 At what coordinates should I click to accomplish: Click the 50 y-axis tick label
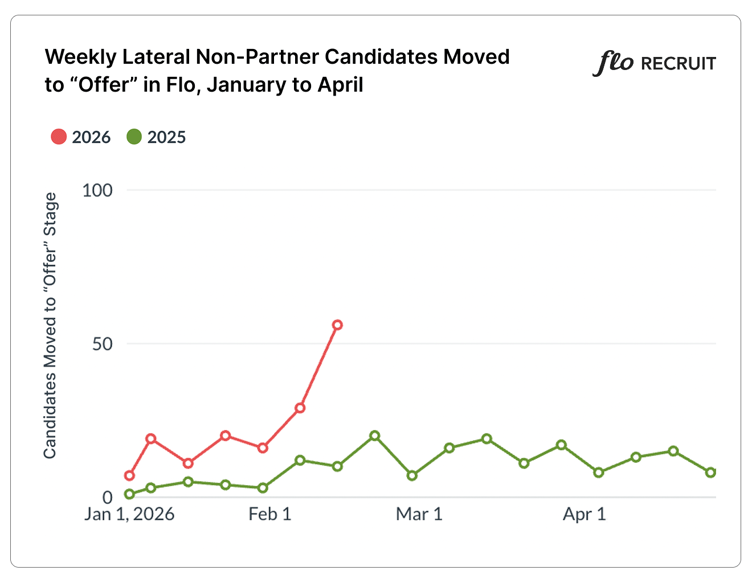pos(101,344)
